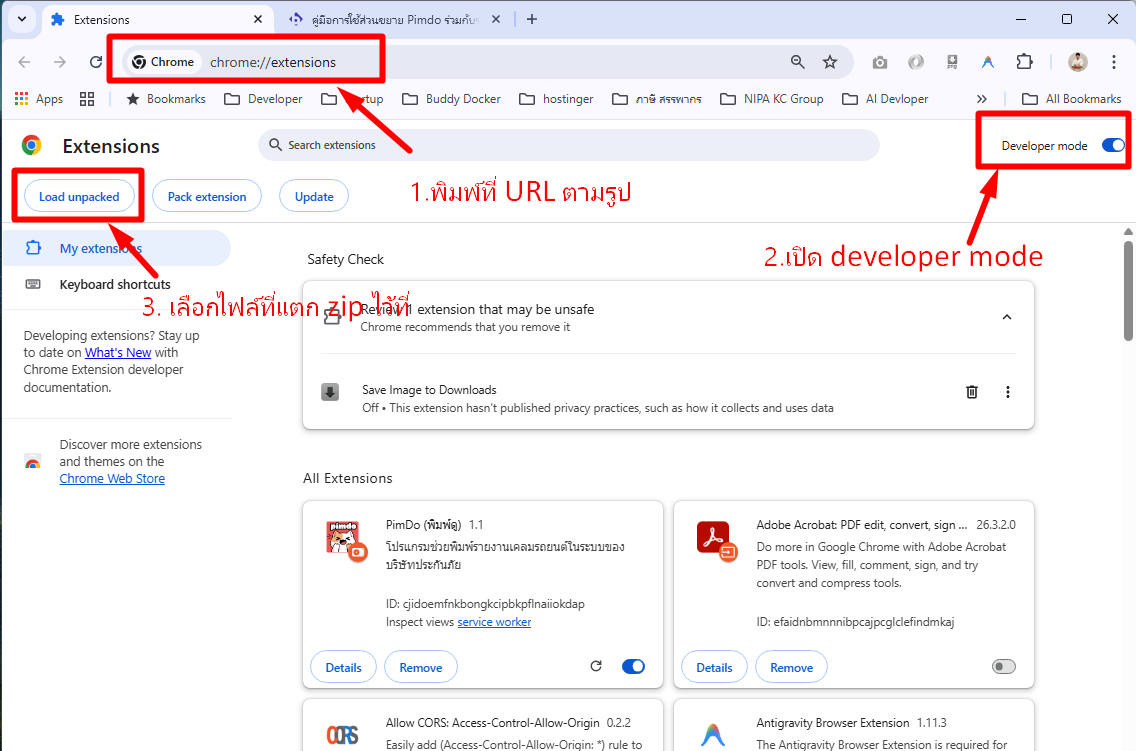Image resolution: width=1136 pixels, height=751 pixels.
Task: Click the Extensions puzzle icon in toolbar
Action: pyautogui.click(x=1024, y=62)
